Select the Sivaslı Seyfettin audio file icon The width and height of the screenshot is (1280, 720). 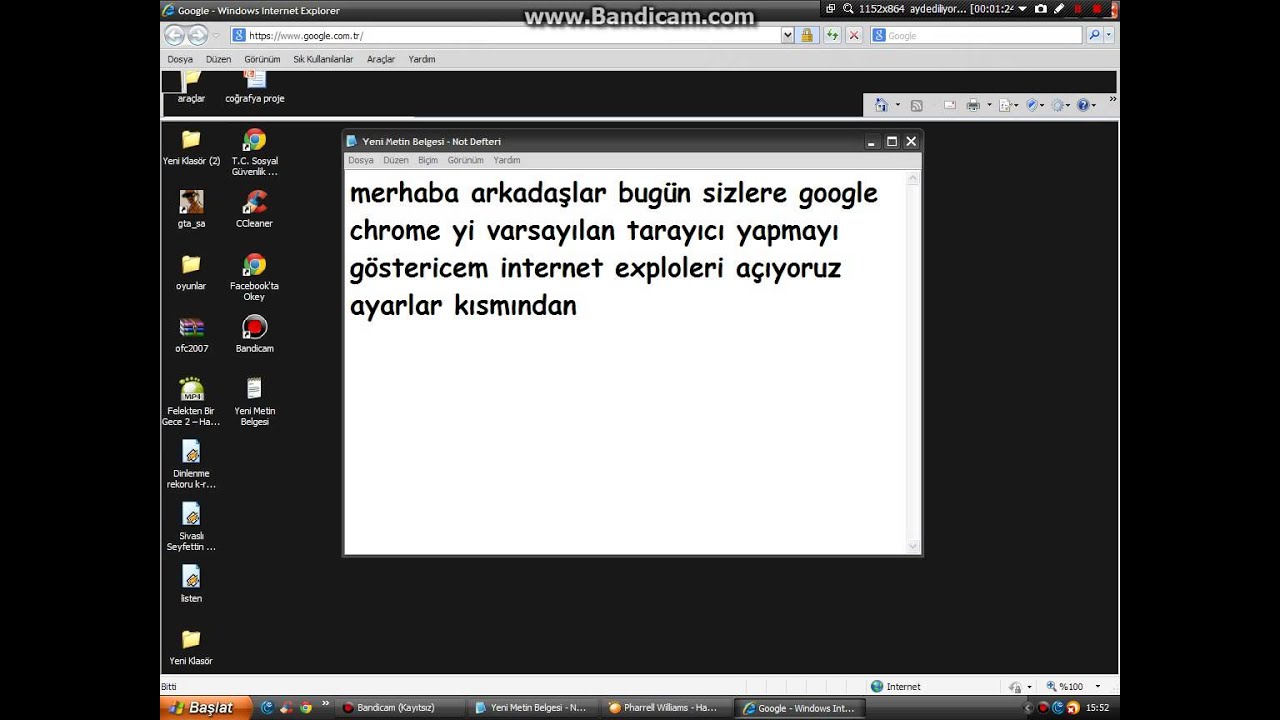click(191, 526)
